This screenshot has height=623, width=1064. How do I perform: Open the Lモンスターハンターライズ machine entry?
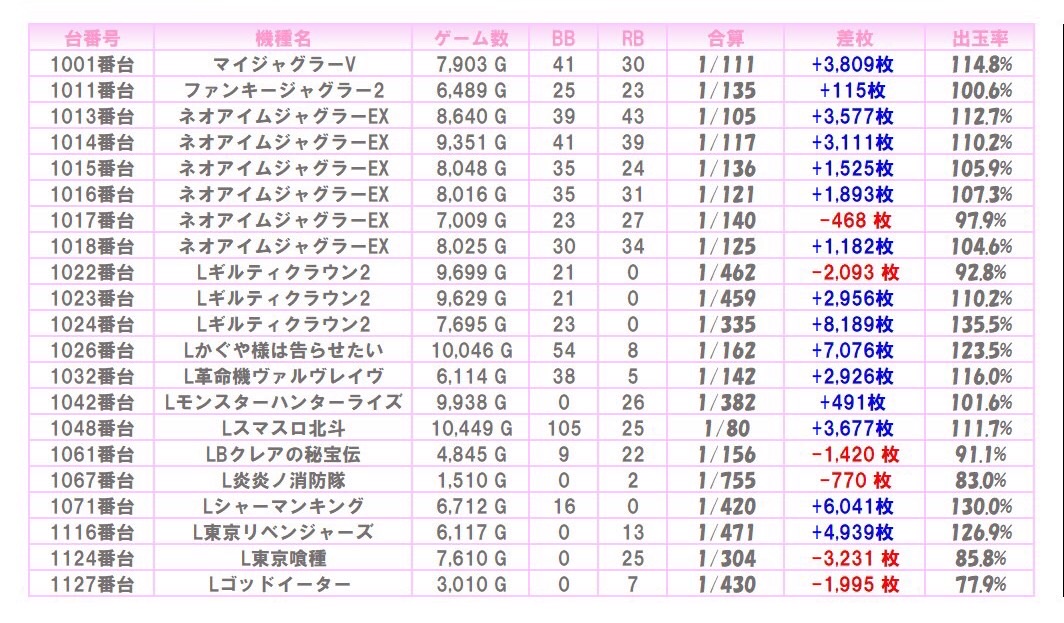pyautogui.click(x=283, y=402)
